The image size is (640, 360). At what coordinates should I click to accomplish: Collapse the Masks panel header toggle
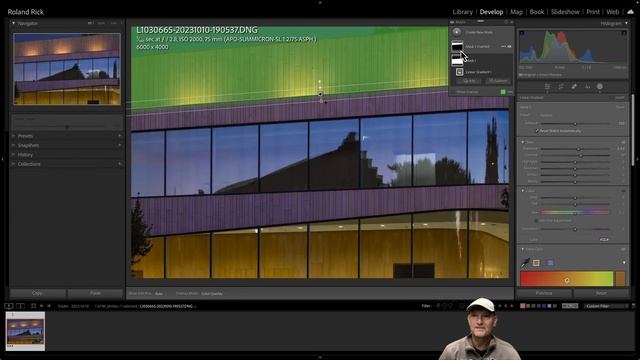tap(452, 22)
